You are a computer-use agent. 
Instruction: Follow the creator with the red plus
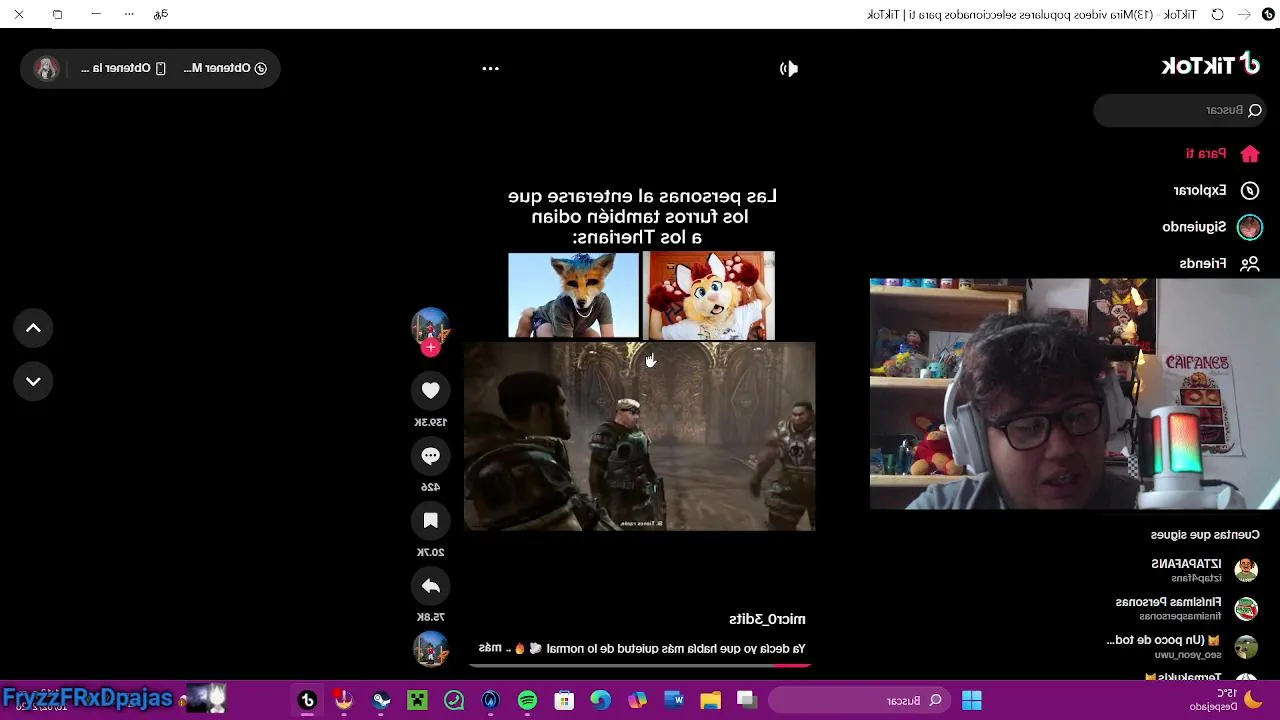(x=430, y=348)
